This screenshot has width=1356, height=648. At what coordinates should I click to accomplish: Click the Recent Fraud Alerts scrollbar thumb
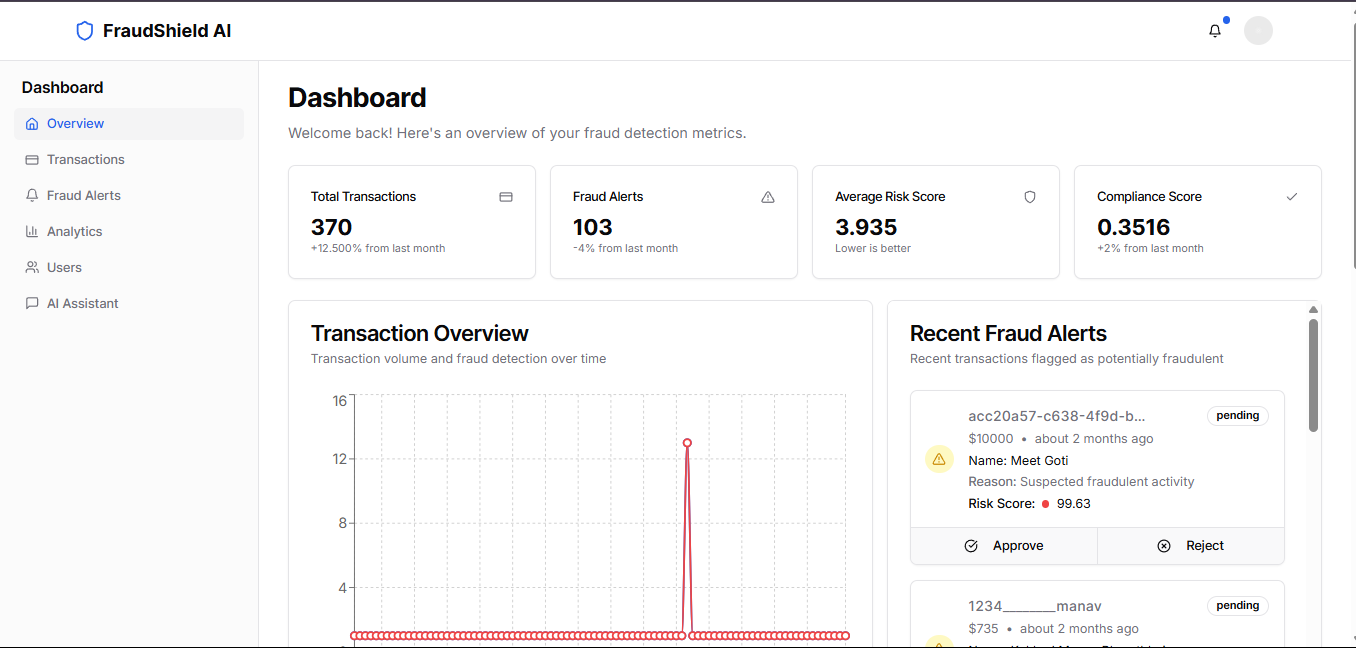tap(1313, 376)
